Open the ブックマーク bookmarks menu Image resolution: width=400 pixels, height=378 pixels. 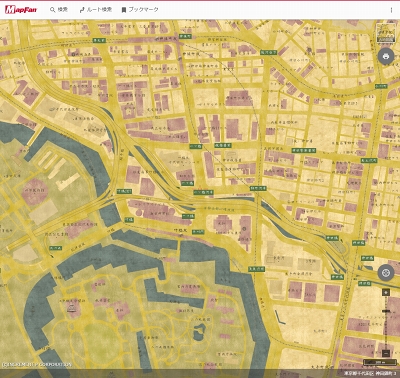pyautogui.click(x=140, y=10)
